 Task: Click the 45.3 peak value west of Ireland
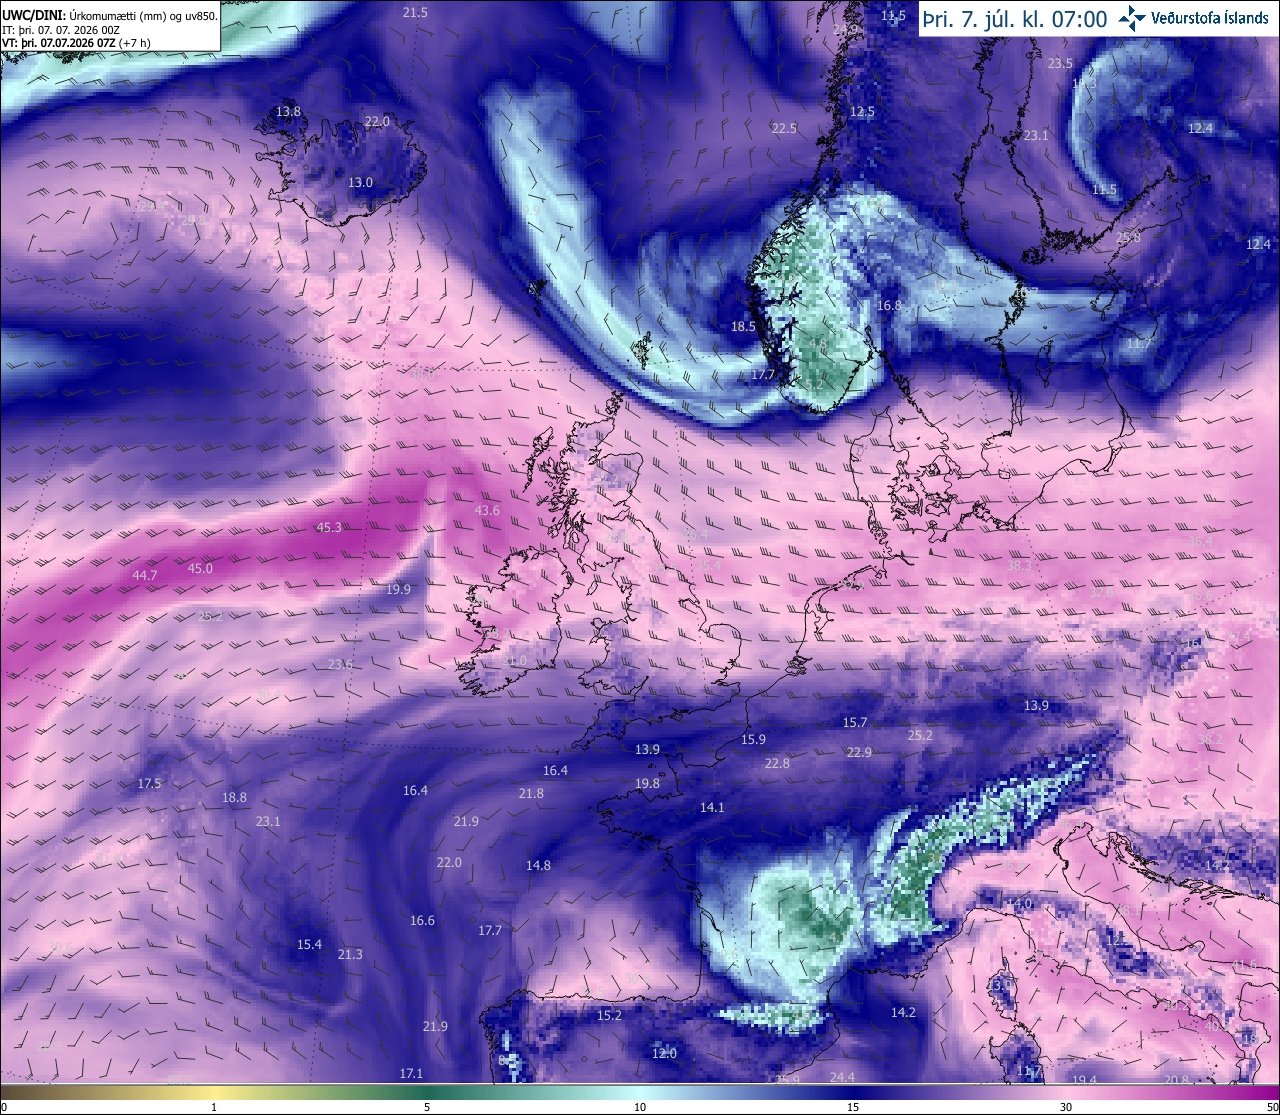coord(329,527)
